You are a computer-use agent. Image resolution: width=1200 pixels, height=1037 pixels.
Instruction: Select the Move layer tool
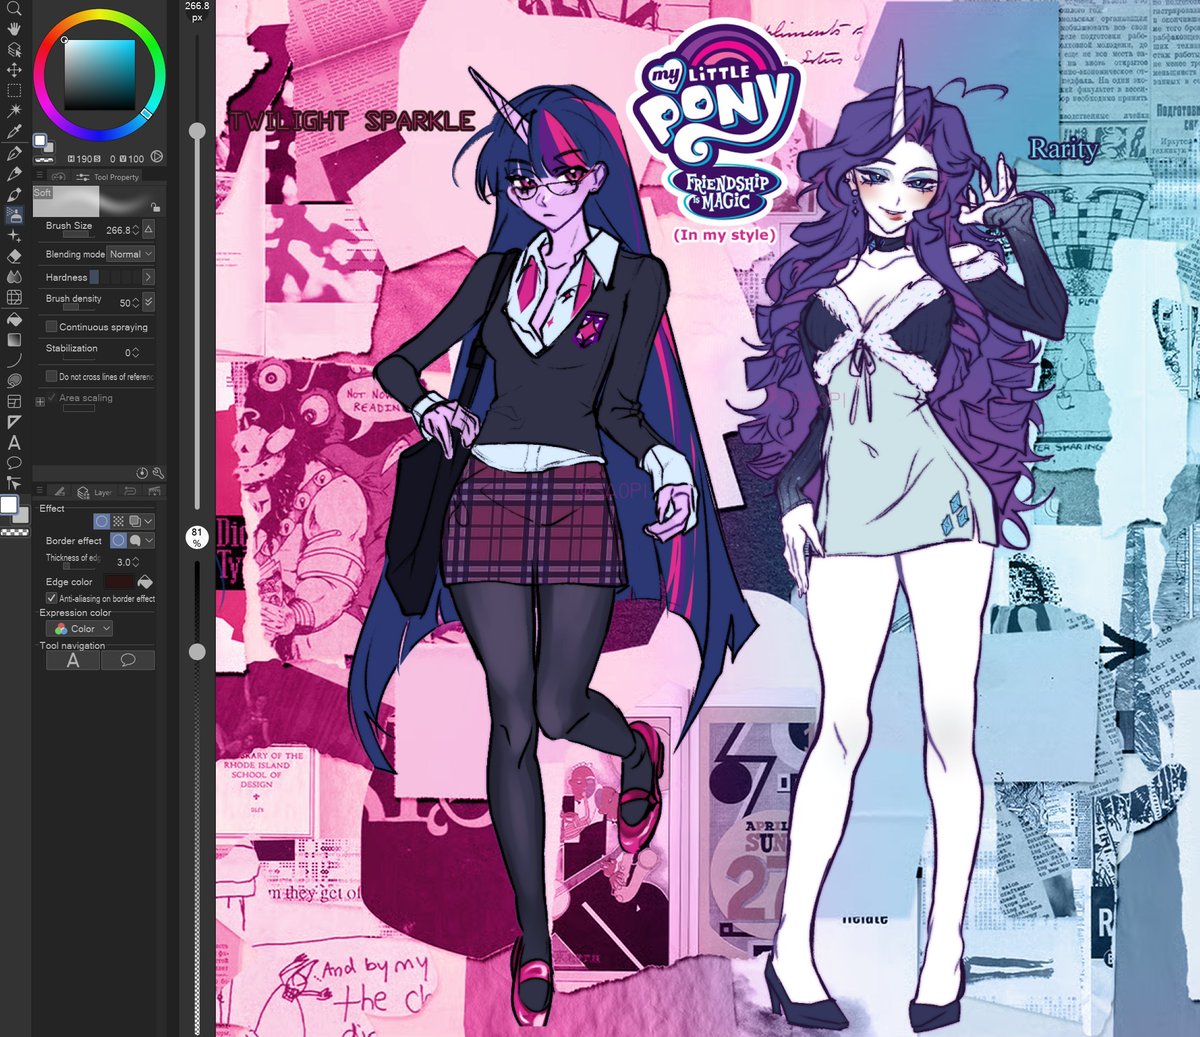[14, 70]
